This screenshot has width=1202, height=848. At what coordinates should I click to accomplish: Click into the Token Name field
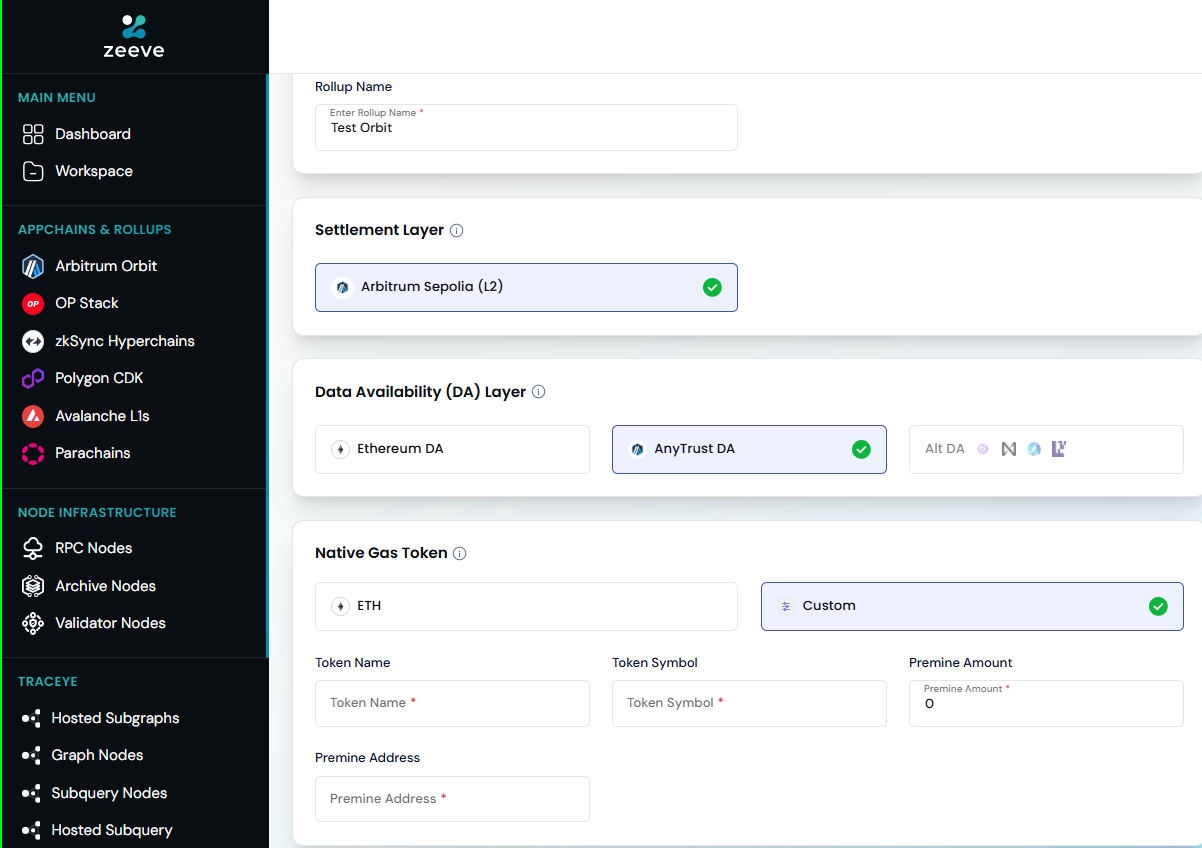pos(452,703)
